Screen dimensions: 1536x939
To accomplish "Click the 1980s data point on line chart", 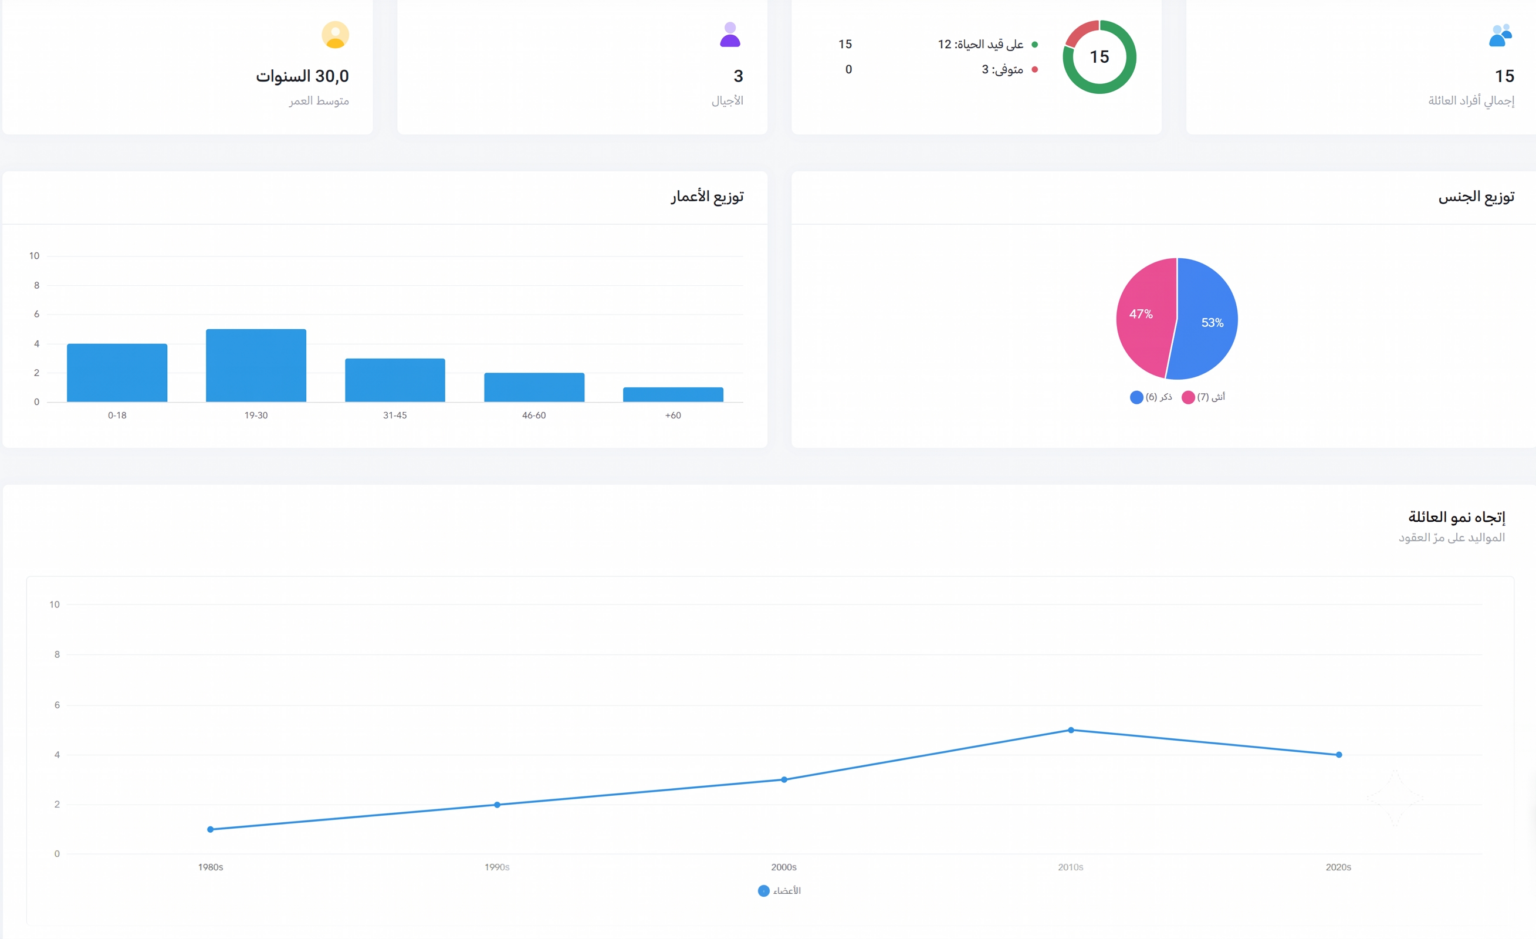I will [x=210, y=829].
